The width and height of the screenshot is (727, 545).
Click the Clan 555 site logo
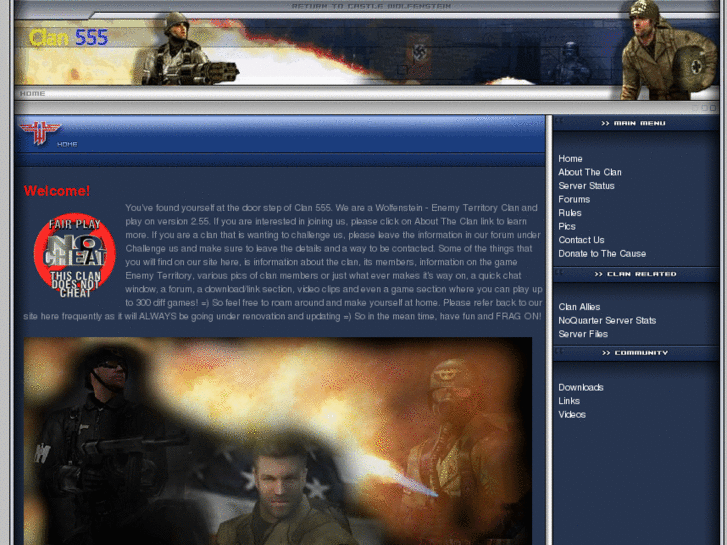click(68, 38)
